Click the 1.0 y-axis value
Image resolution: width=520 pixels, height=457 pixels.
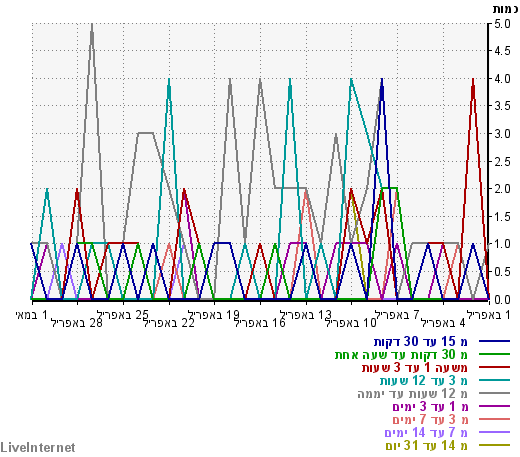click(503, 244)
